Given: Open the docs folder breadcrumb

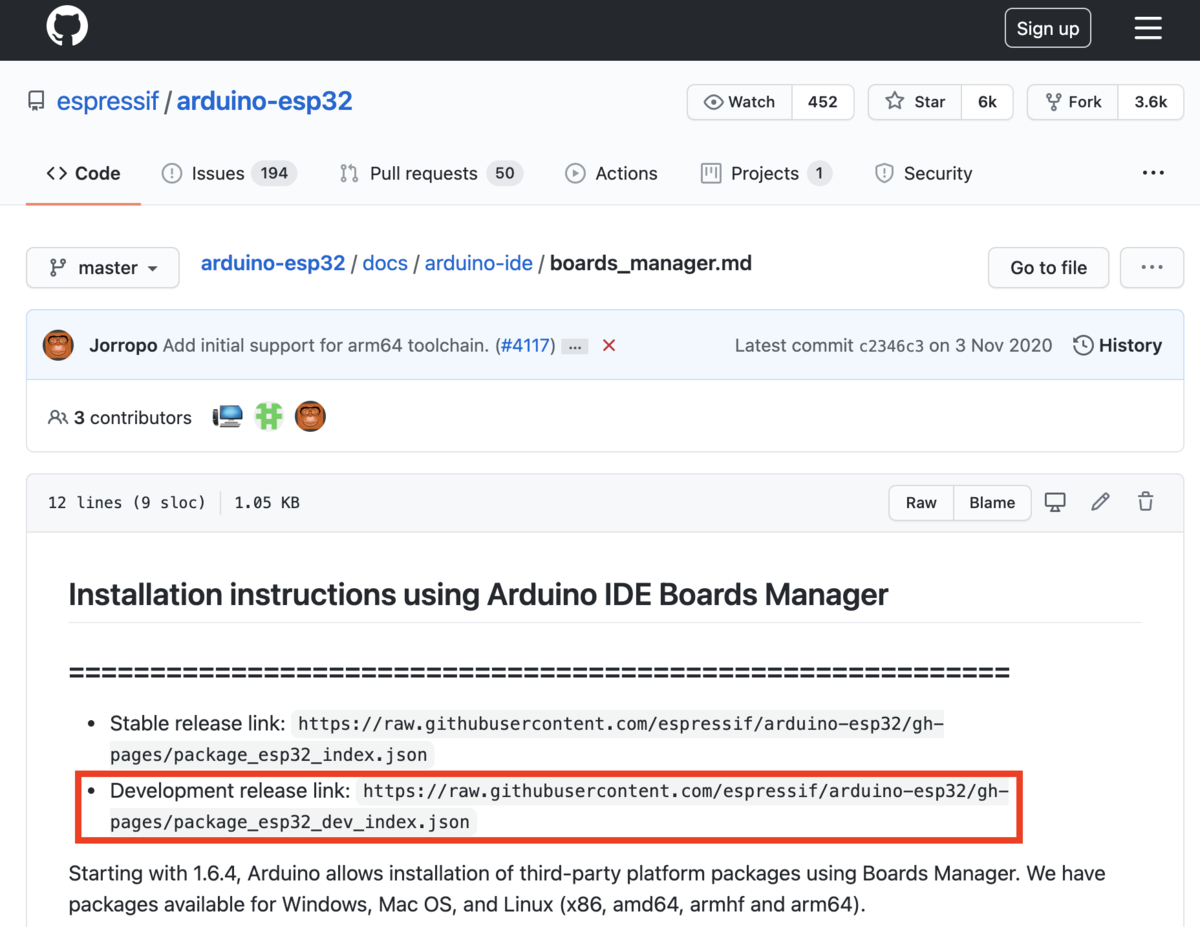Looking at the screenshot, I should pyautogui.click(x=385, y=263).
